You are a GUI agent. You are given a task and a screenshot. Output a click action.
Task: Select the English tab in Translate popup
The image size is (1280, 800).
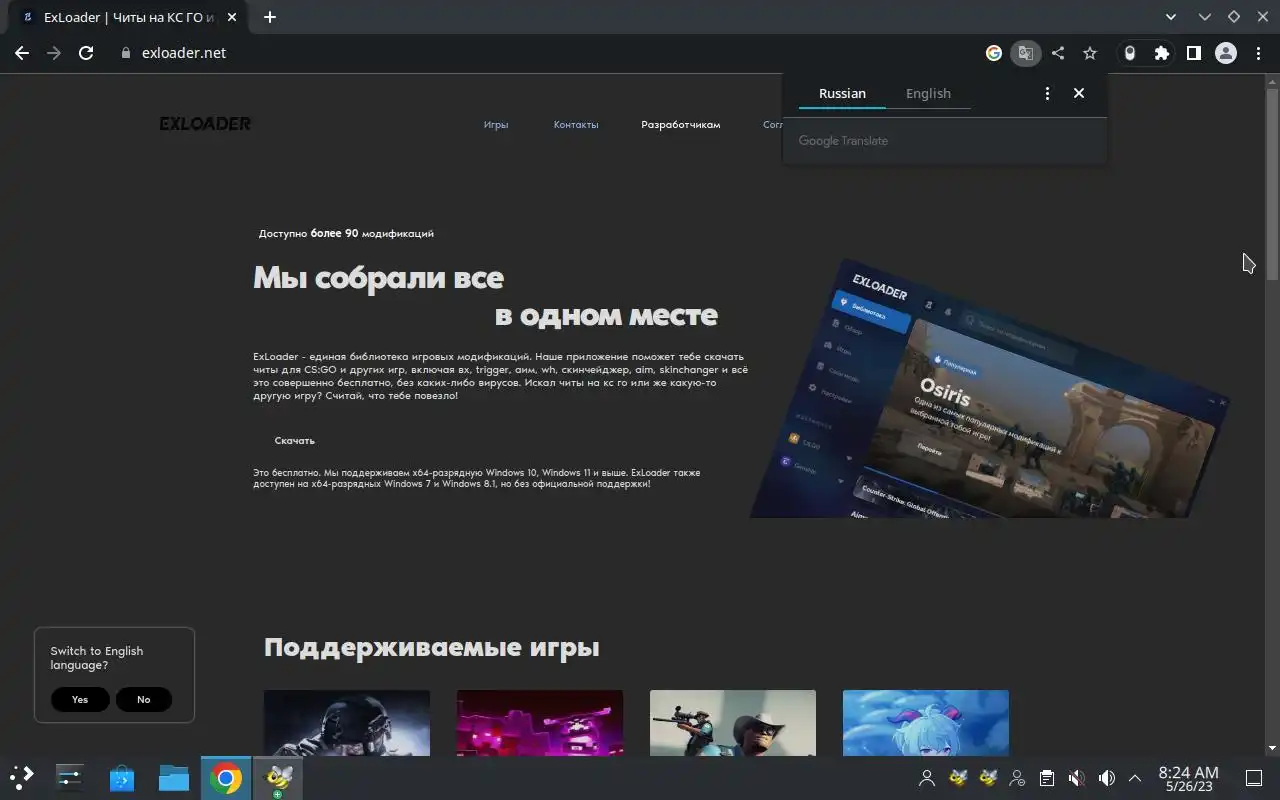coord(928,93)
